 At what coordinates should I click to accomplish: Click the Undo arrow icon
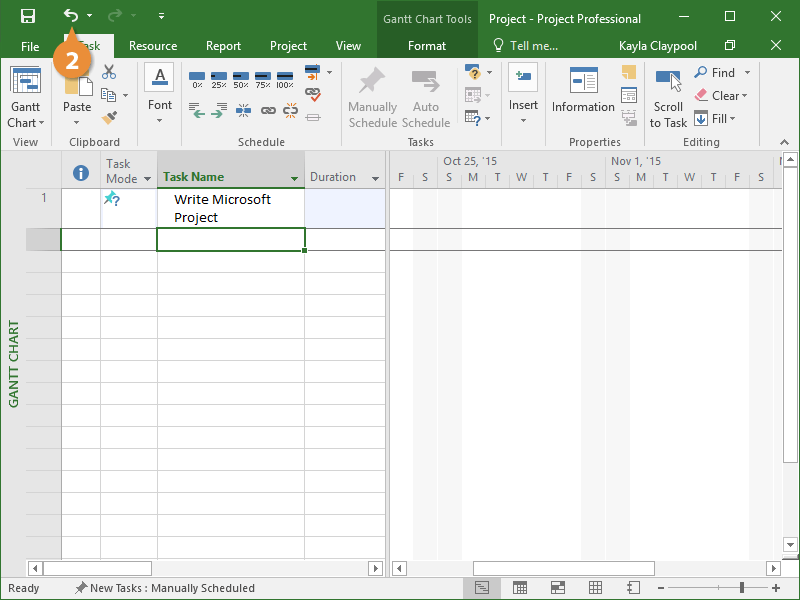[70, 16]
